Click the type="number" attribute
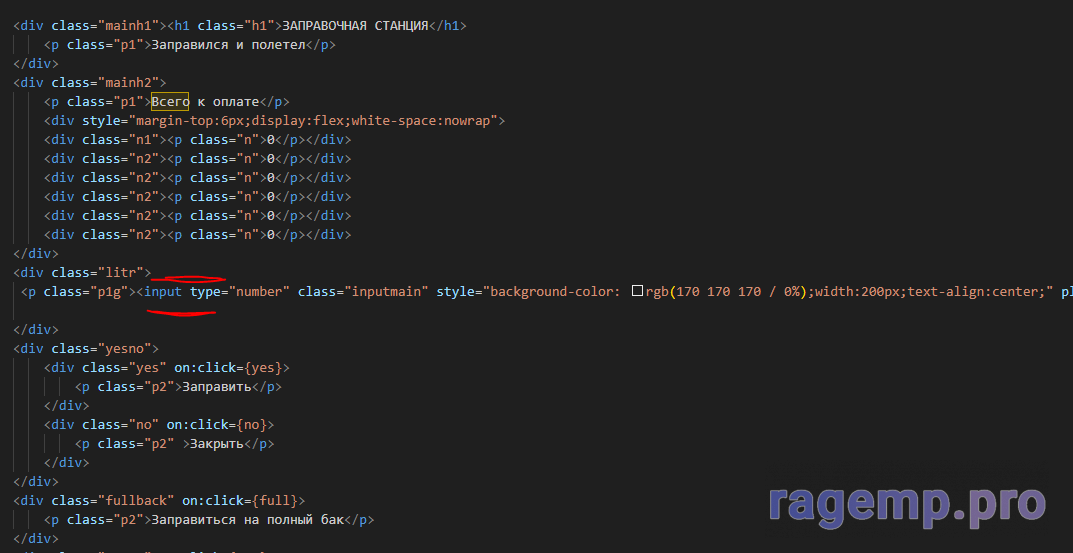Screen dimensions: 1073x553 [240, 292]
